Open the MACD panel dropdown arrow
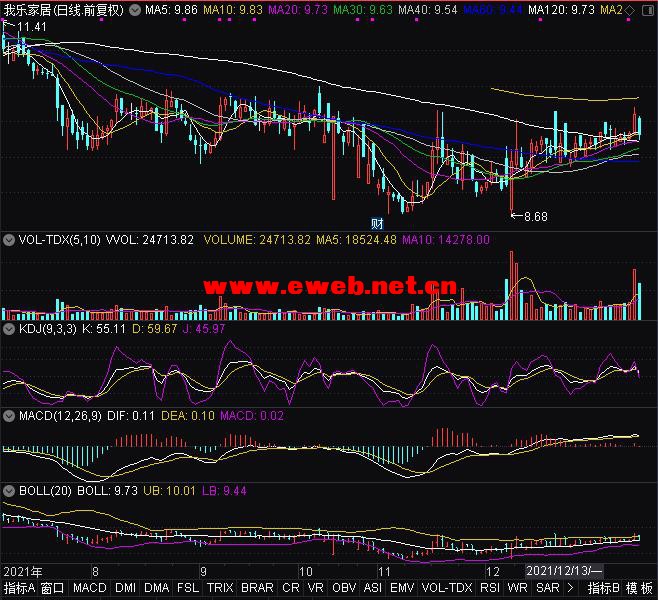The height and width of the screenshot is (600, 658). (x=9, y=416)
